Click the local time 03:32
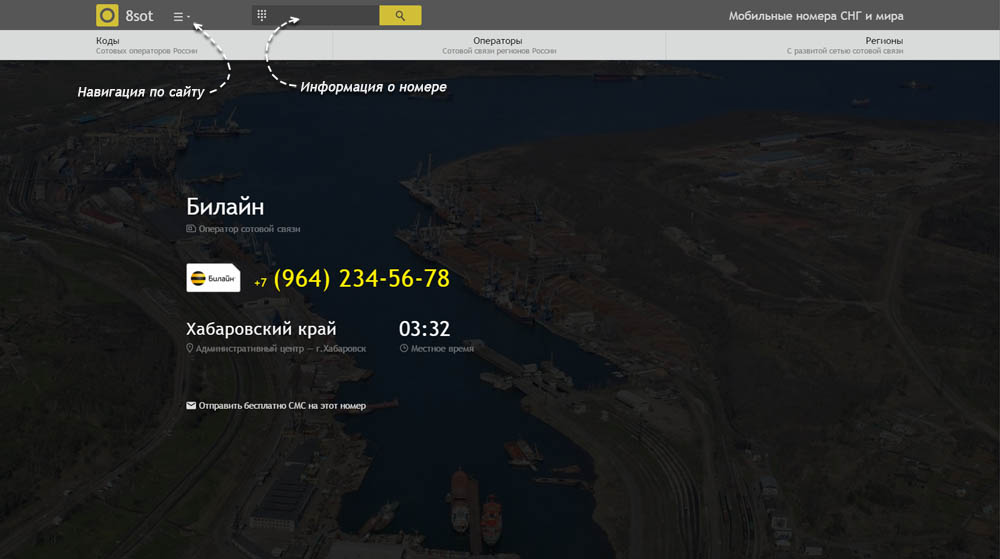The width and height of the screenshot is (1000, 559). (424, 329)
